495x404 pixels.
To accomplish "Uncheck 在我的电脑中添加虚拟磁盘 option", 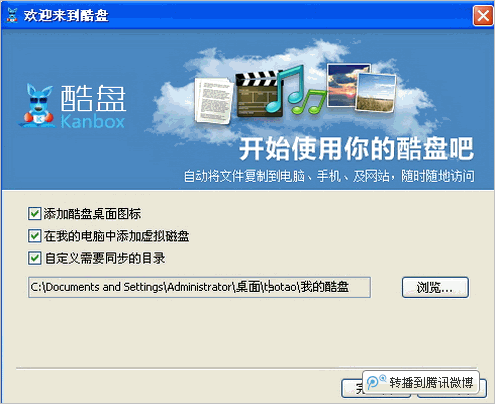I will coord(35,236).
